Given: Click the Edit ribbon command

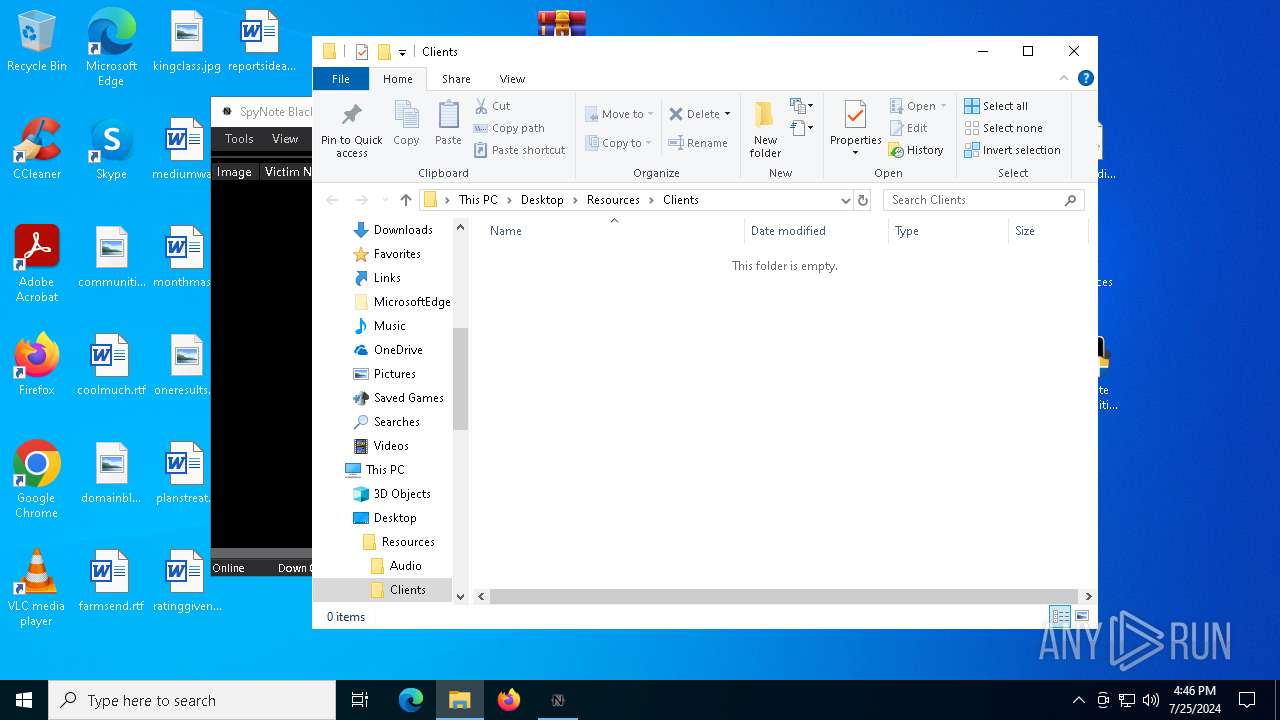Looking at the screenshot, I should pos(908,128).
